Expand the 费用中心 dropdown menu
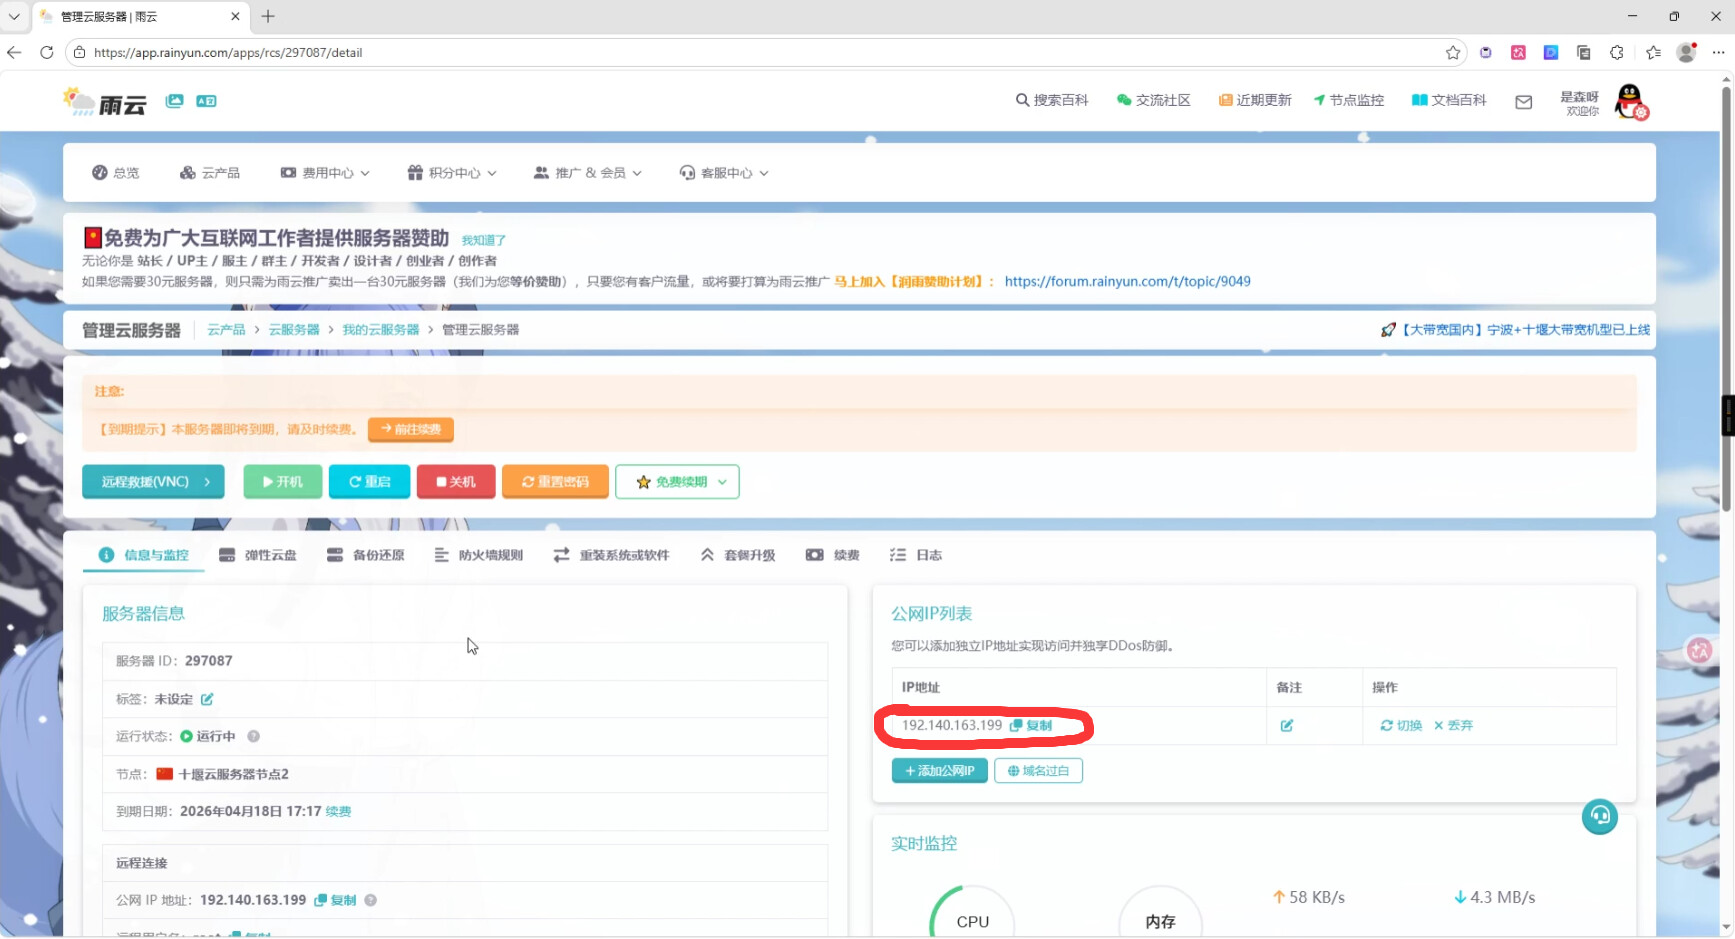Viewport: 1735px width, 939px height. point(325,173)
